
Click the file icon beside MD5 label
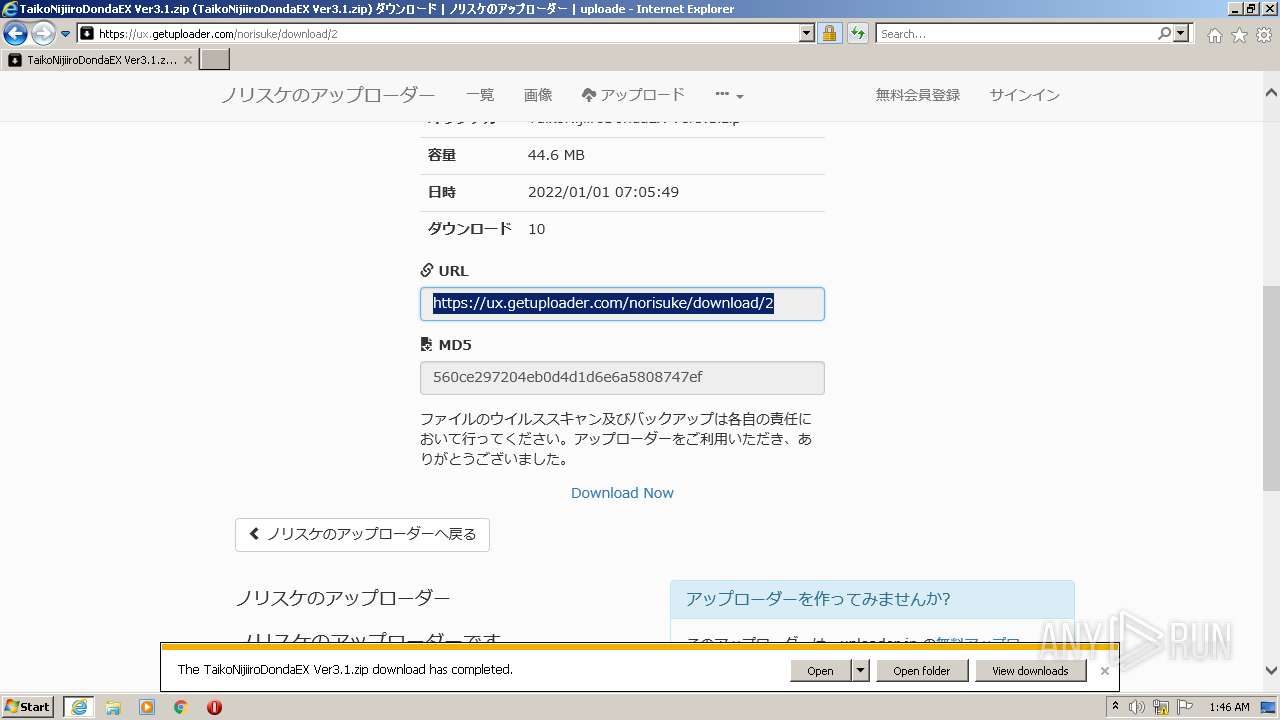427,345
